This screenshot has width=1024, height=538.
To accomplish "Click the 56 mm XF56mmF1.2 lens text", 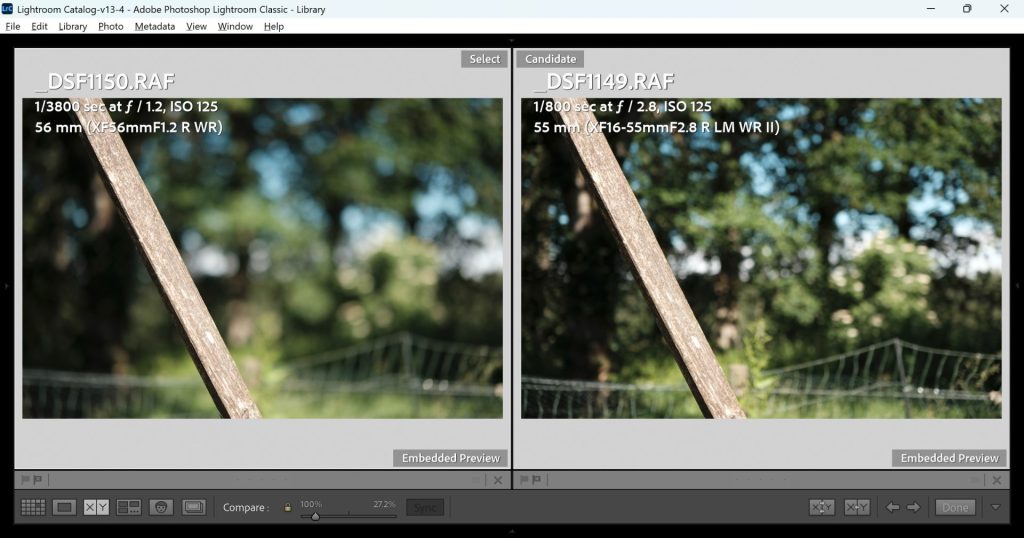I will [129, 127].
